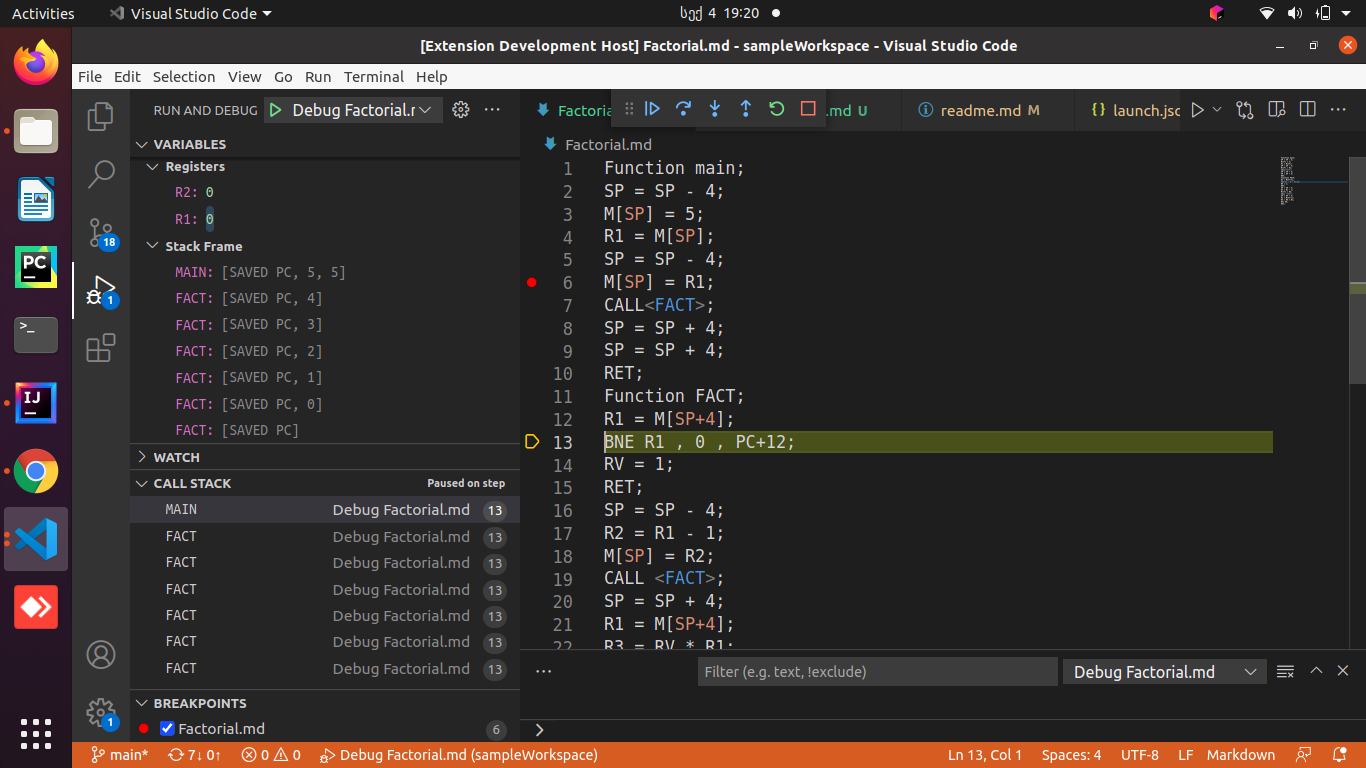Click the debug Step Into button
This screenshot has height=768, width=1366.
[715, 109]
